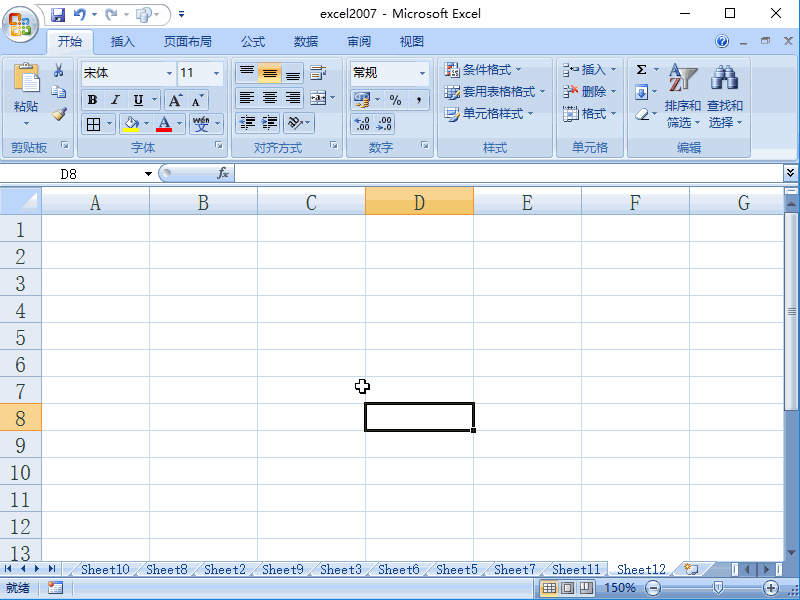Toggle wrap text icon
Image resolution: width=800 pixels, height=600 pixels.
(318, 73)
